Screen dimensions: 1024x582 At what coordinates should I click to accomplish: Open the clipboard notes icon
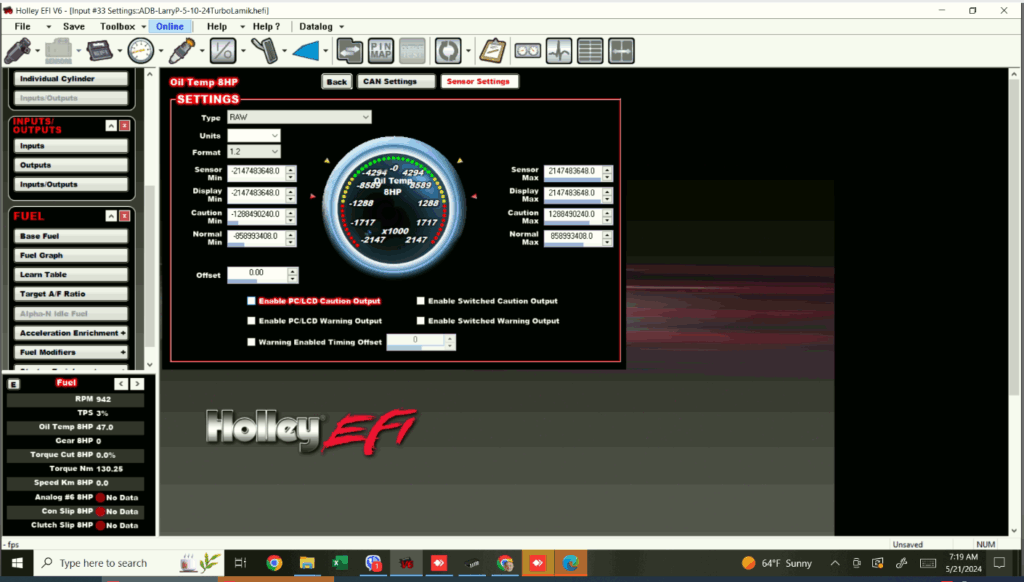point(492,50)
